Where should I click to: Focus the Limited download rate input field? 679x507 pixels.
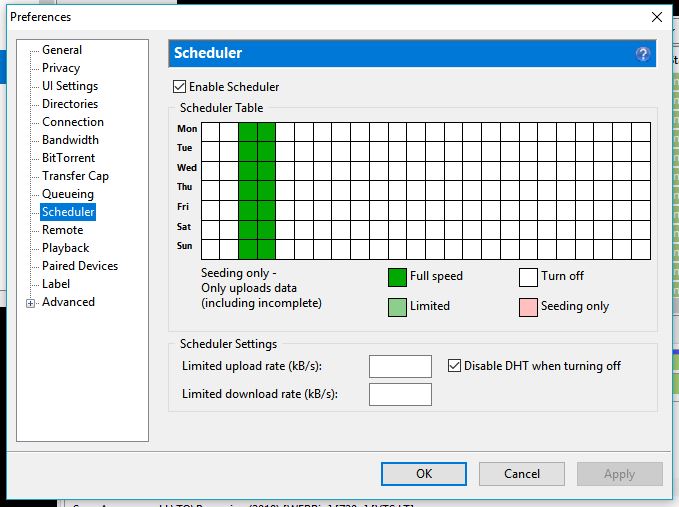tap(400, 394)
